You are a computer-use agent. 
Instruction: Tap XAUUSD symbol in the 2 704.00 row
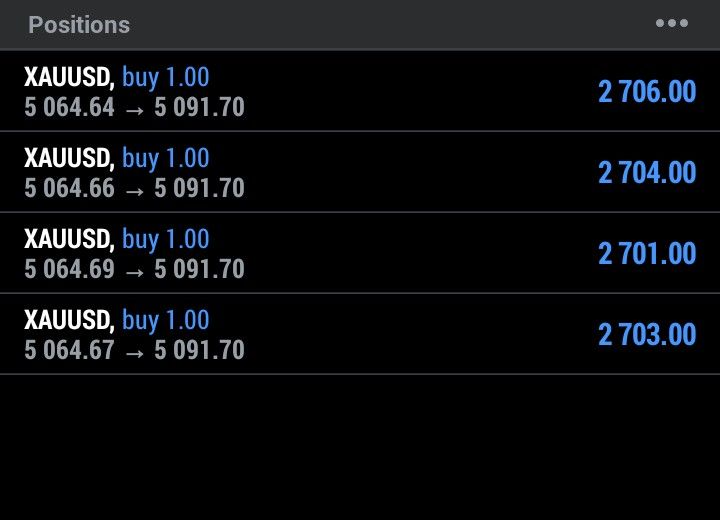point(68,158)
